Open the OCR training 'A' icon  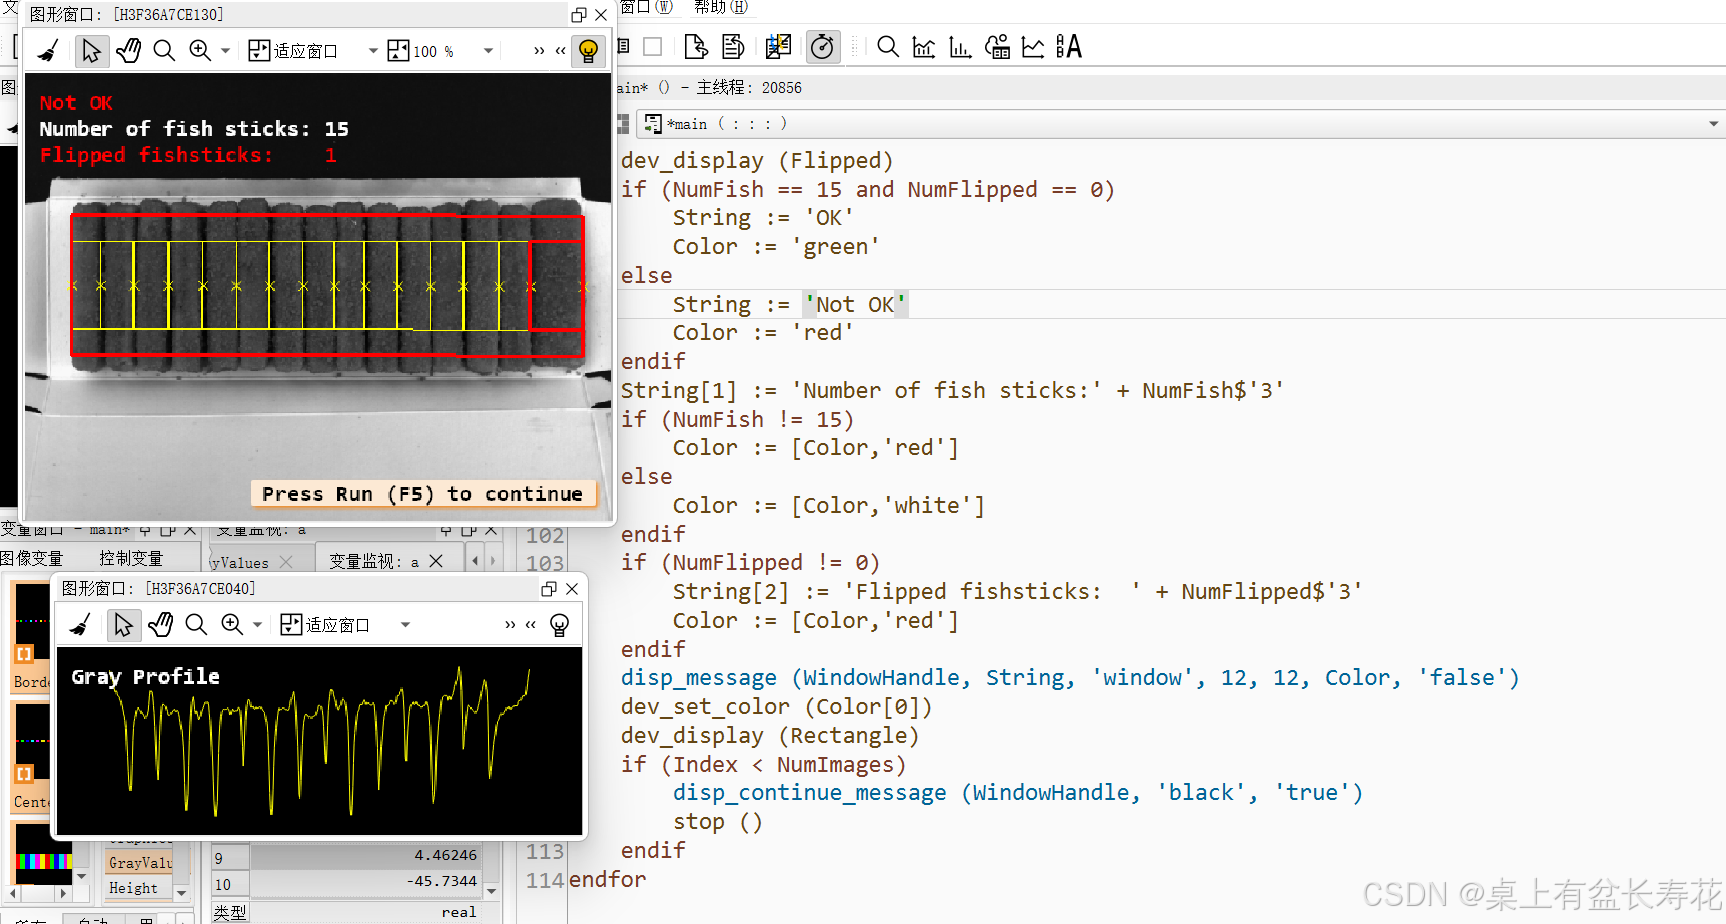pos(1069,47)
